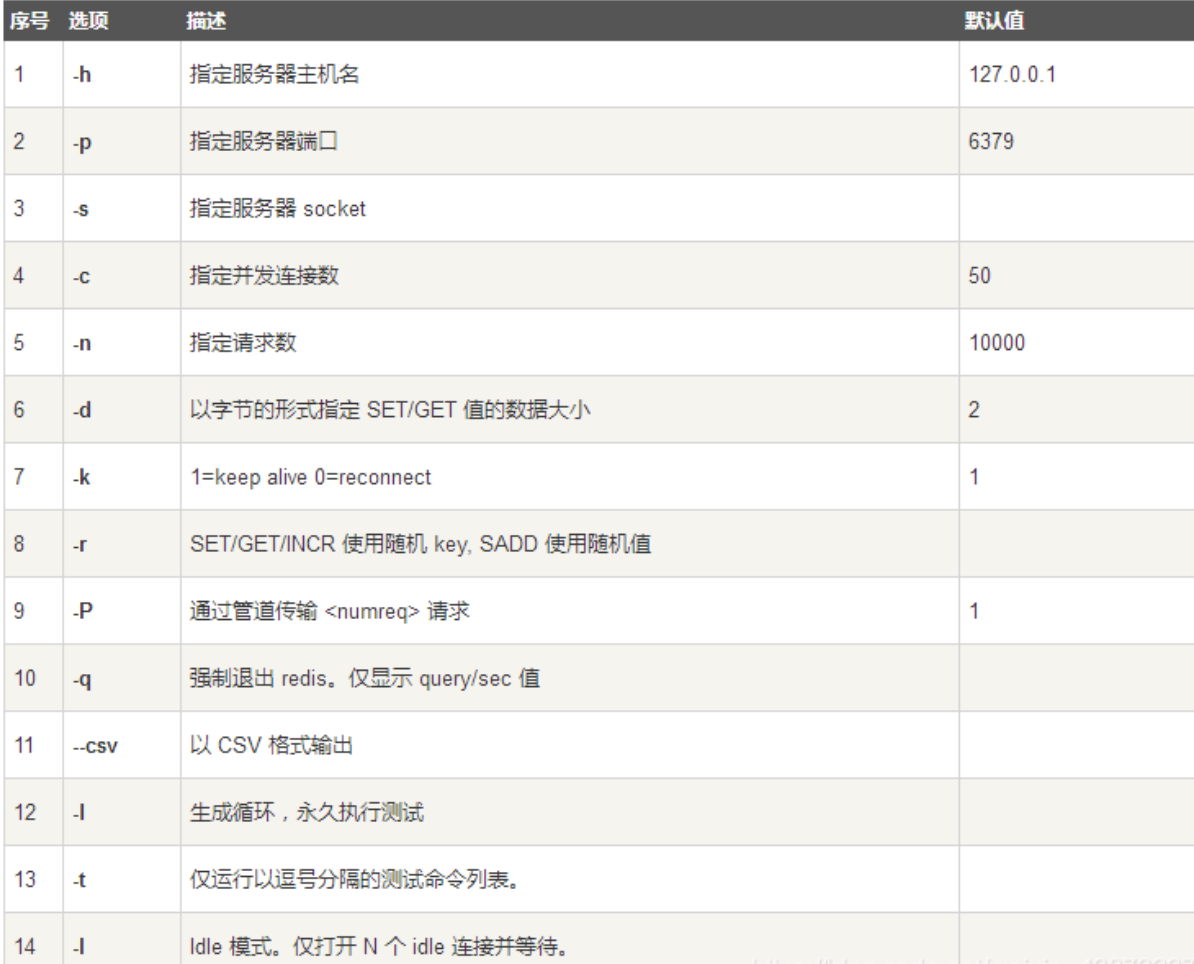Click the text 以 CSV 格式输出
This screenshot has height=964, width=1194.
pyautogui.click(x=271, y=745)
